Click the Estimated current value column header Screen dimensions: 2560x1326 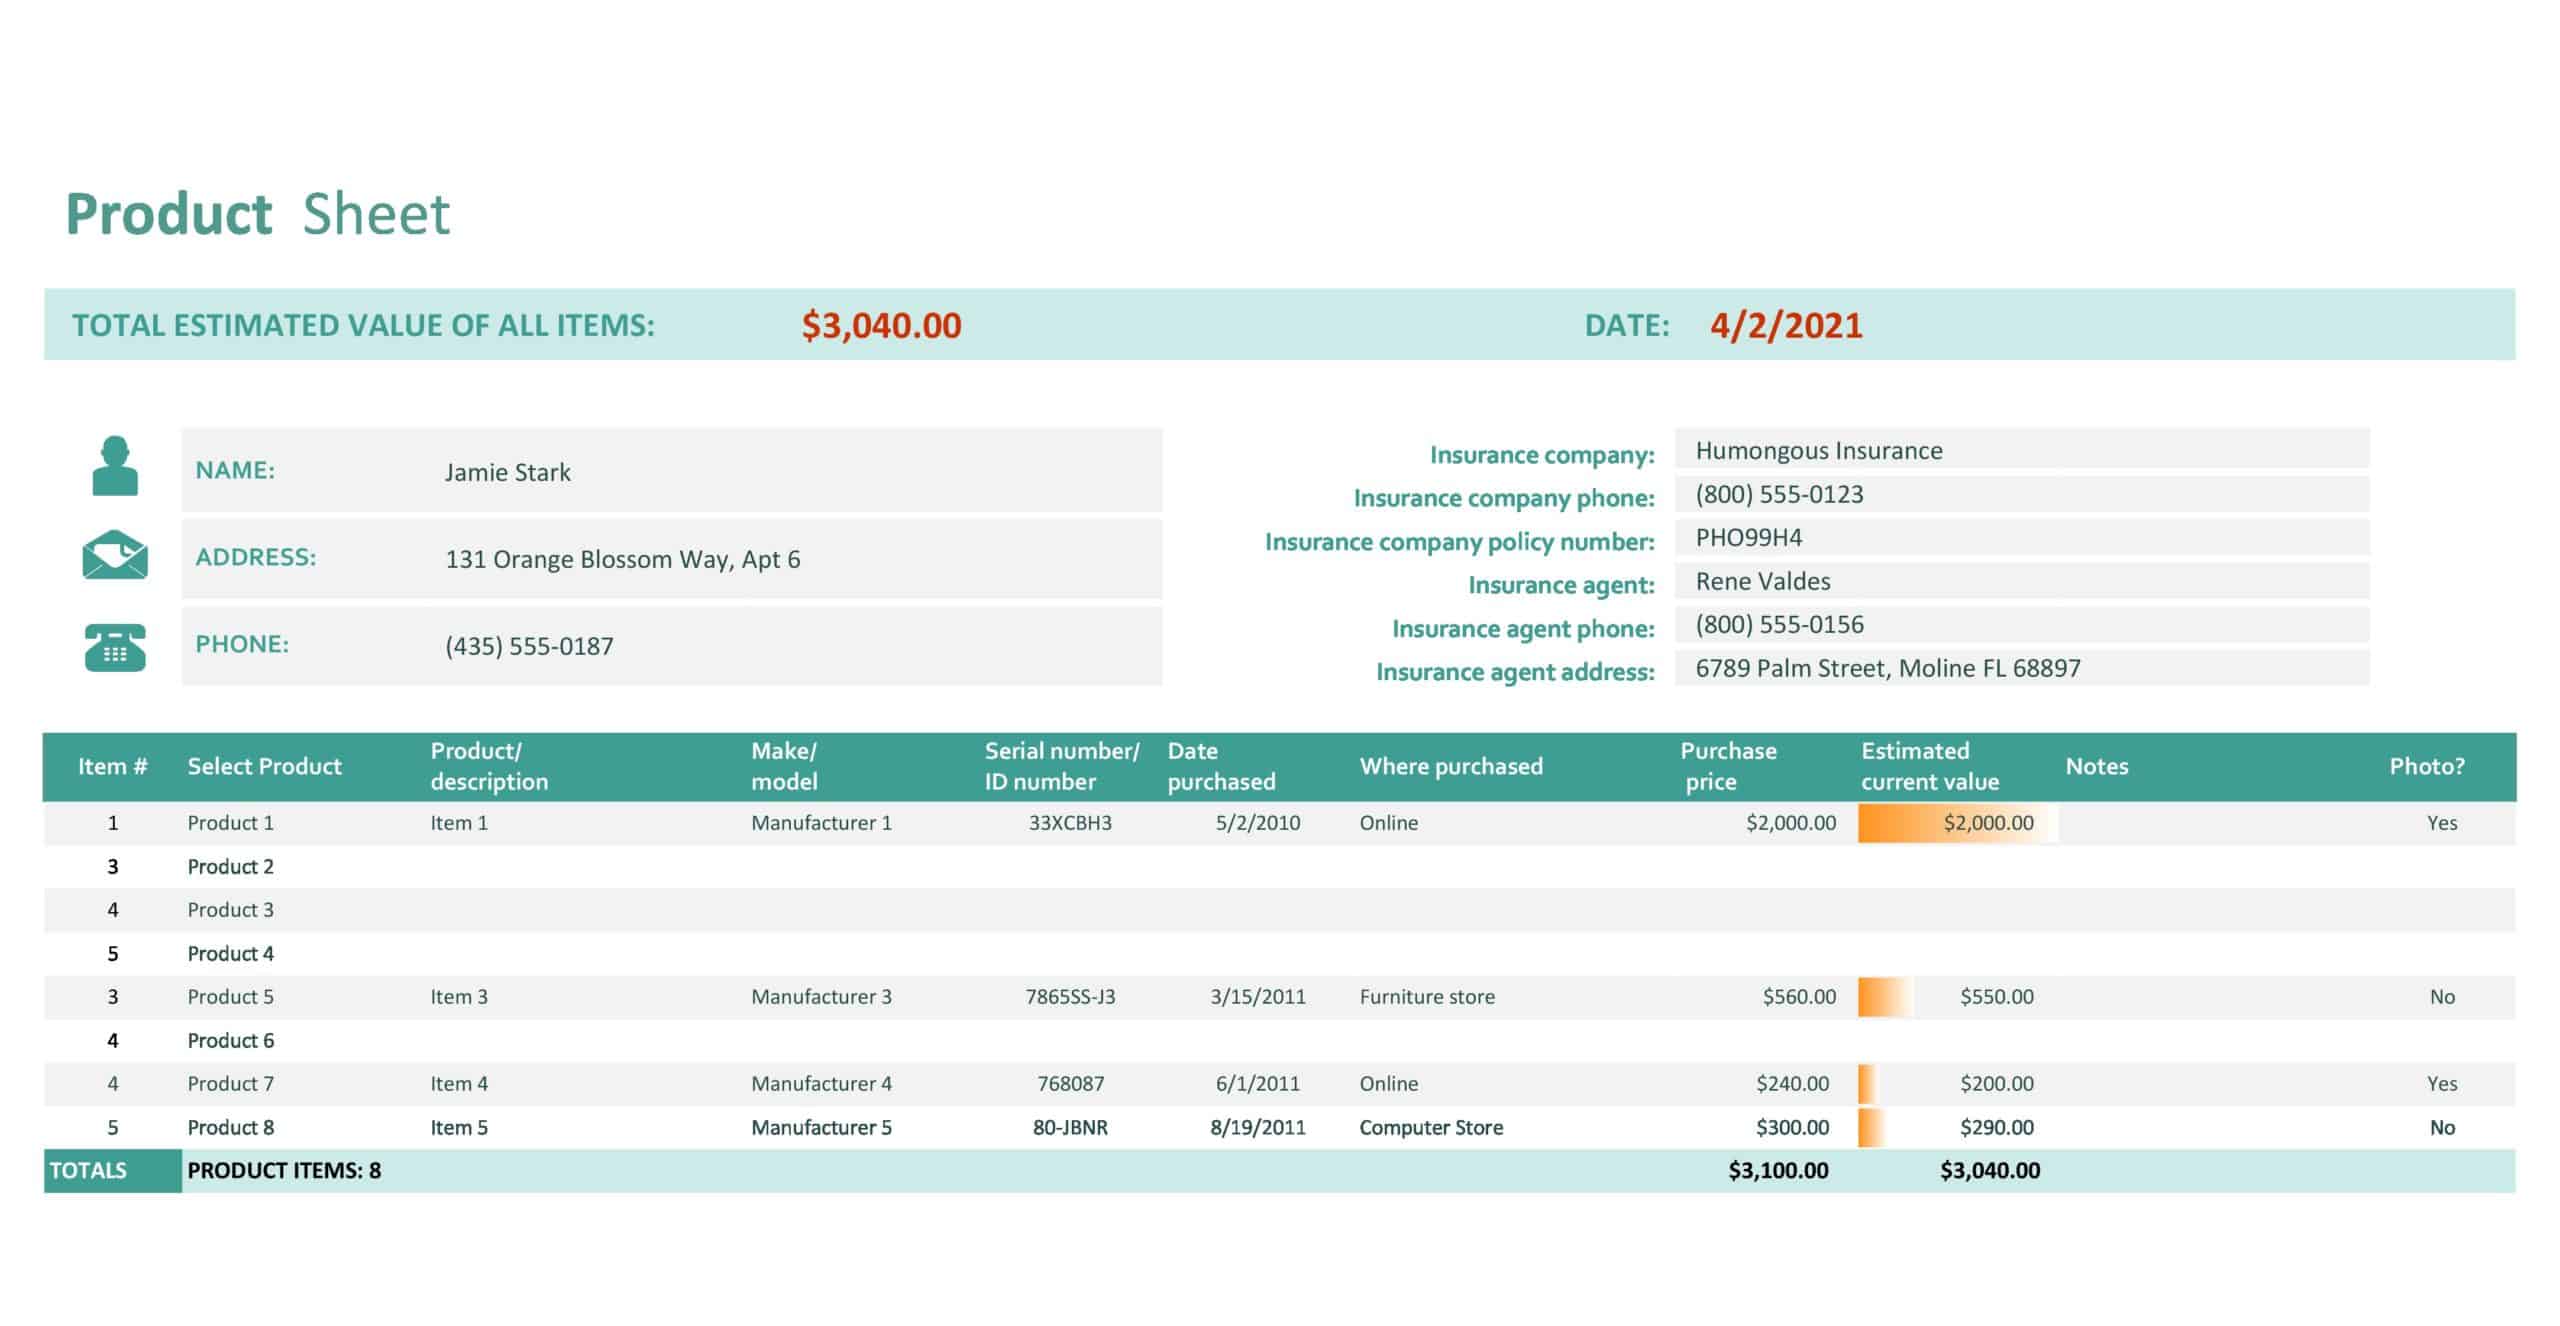[x=1929, y=766]
